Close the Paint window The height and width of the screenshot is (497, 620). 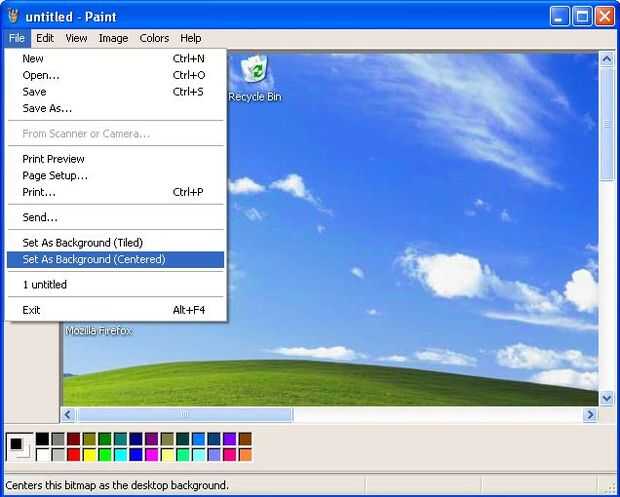(x=605, y=17)
